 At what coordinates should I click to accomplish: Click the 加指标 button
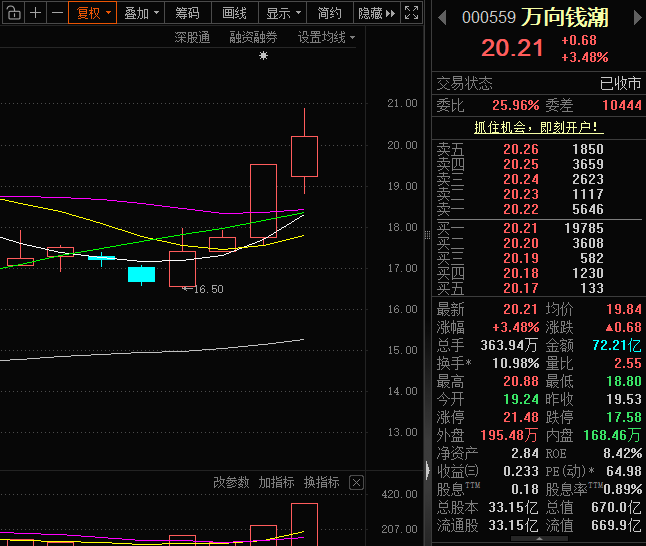click(x=276, y=482)
